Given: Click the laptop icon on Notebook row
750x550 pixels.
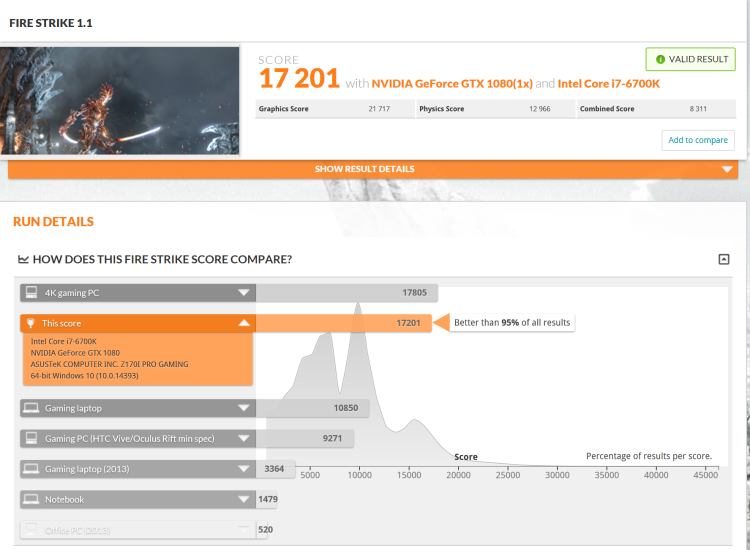Looking at the screenshot, I should tap(32, 499).
